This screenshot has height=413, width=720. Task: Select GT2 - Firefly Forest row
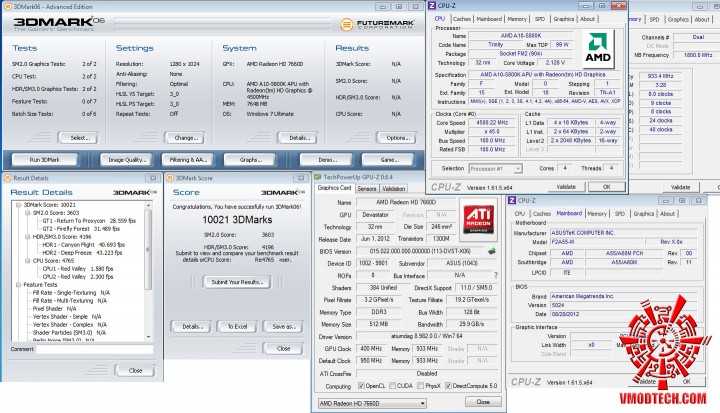81,229
